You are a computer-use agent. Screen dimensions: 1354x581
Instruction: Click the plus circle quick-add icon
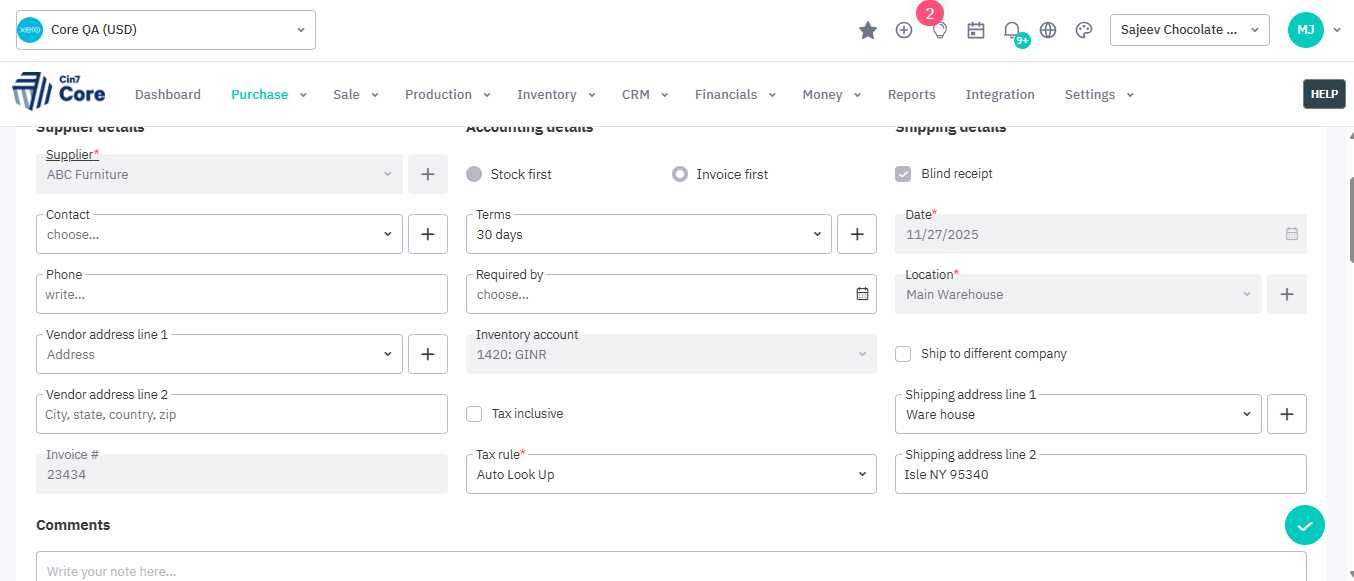point(904,30)
